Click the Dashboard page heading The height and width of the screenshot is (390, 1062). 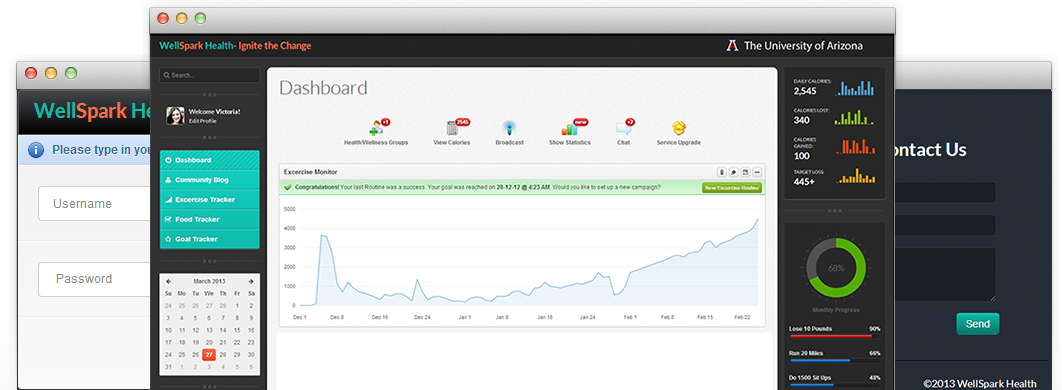tap(323, 88)
